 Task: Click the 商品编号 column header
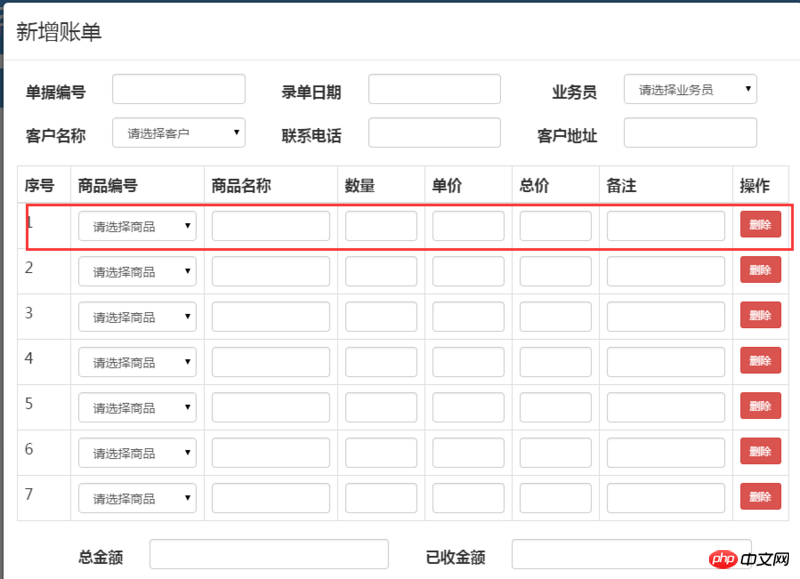point(108,185)
